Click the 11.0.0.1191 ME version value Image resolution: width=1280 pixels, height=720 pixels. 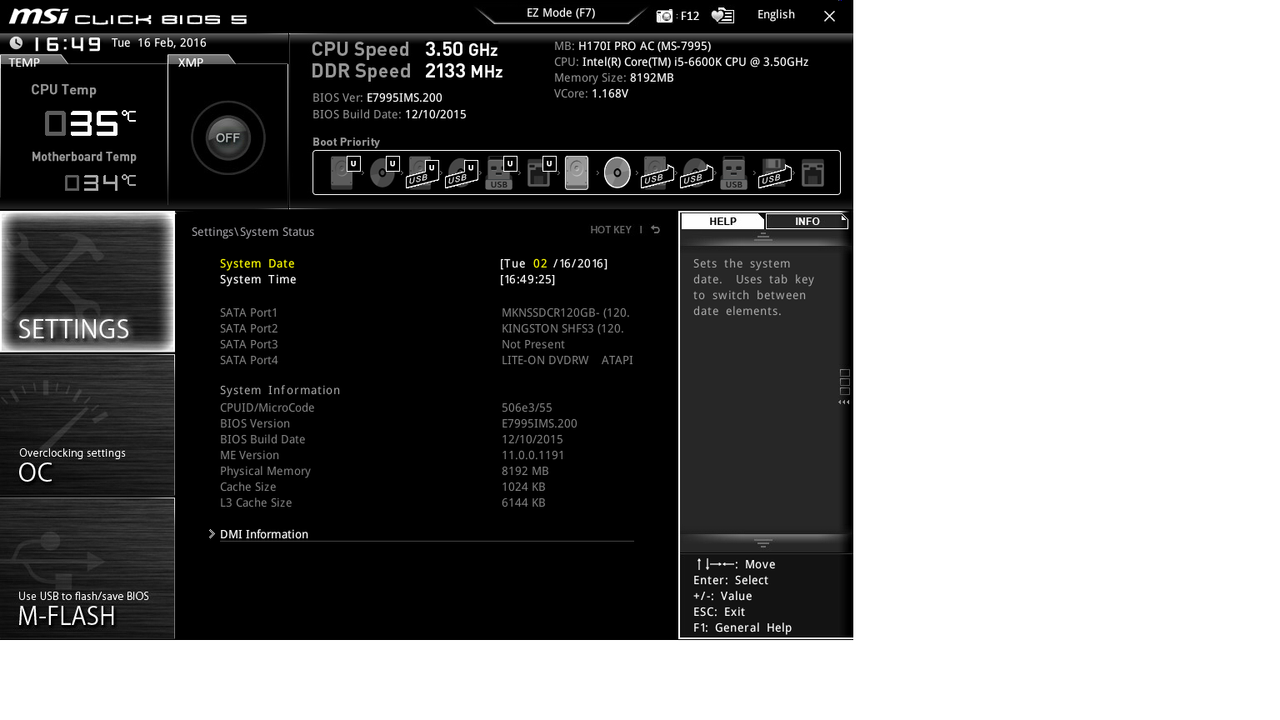pos(533,456)
